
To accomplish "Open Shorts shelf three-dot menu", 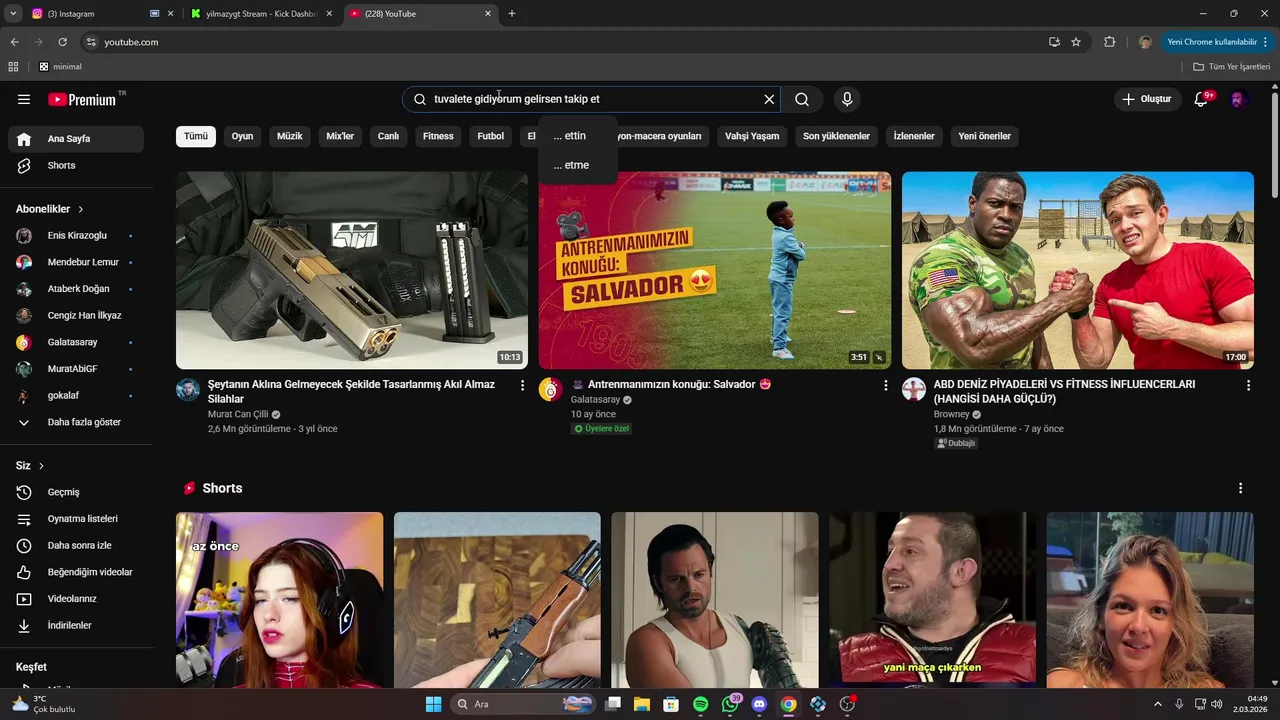I will point(1240,488).
